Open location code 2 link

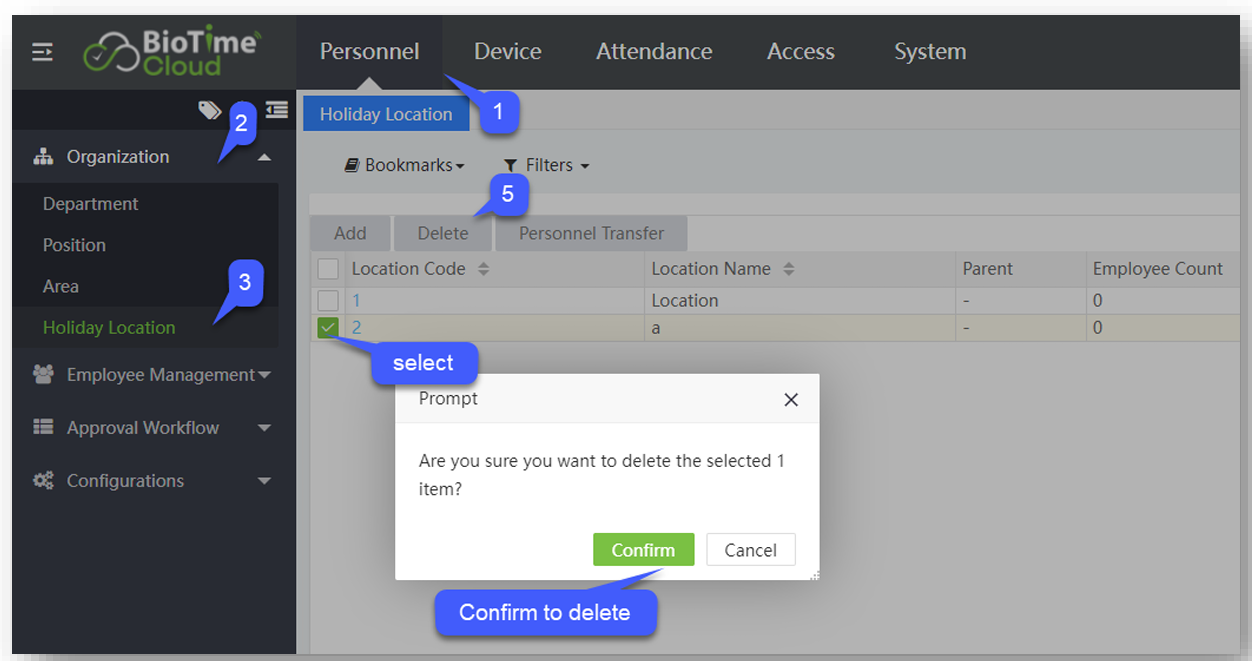[357, 327]
